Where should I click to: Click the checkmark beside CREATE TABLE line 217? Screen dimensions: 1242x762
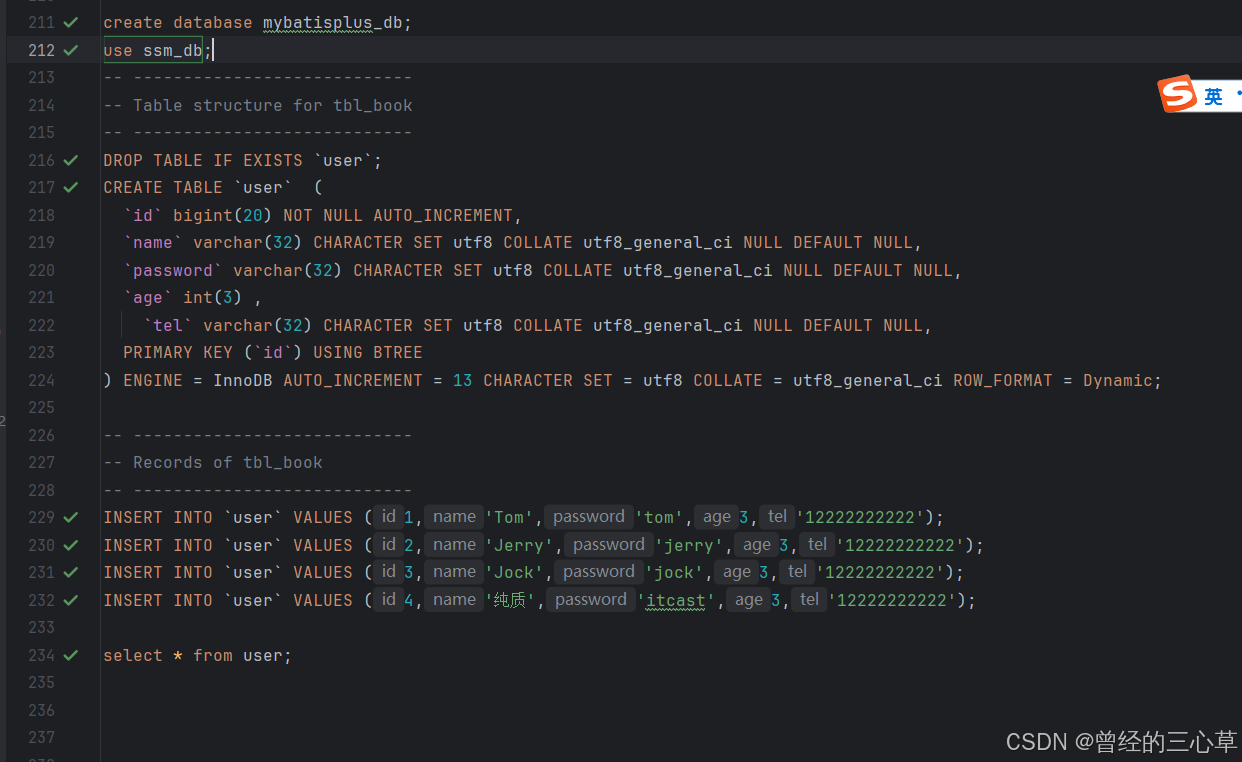(x=70, y=187)
